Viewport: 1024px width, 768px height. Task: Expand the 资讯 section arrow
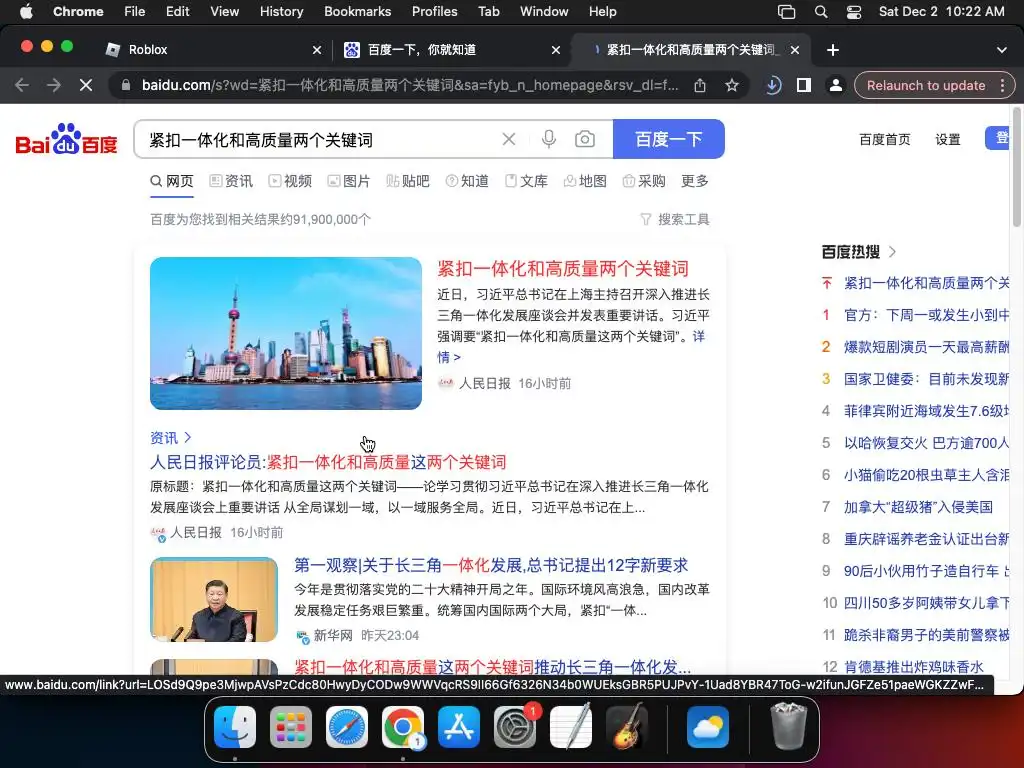[187, 438]
